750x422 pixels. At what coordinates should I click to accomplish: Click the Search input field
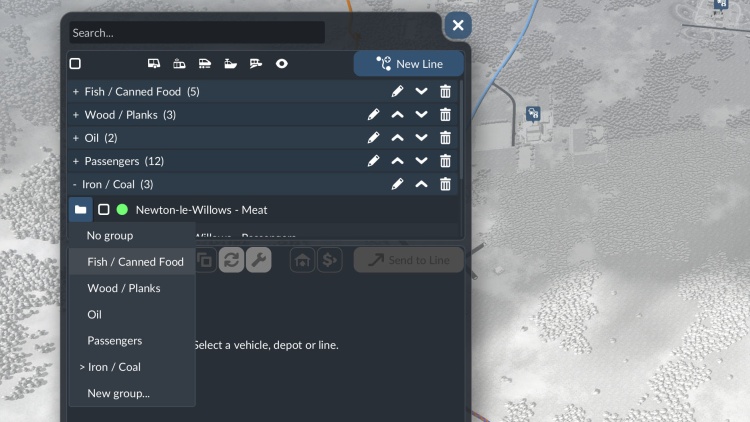point(197,33)
